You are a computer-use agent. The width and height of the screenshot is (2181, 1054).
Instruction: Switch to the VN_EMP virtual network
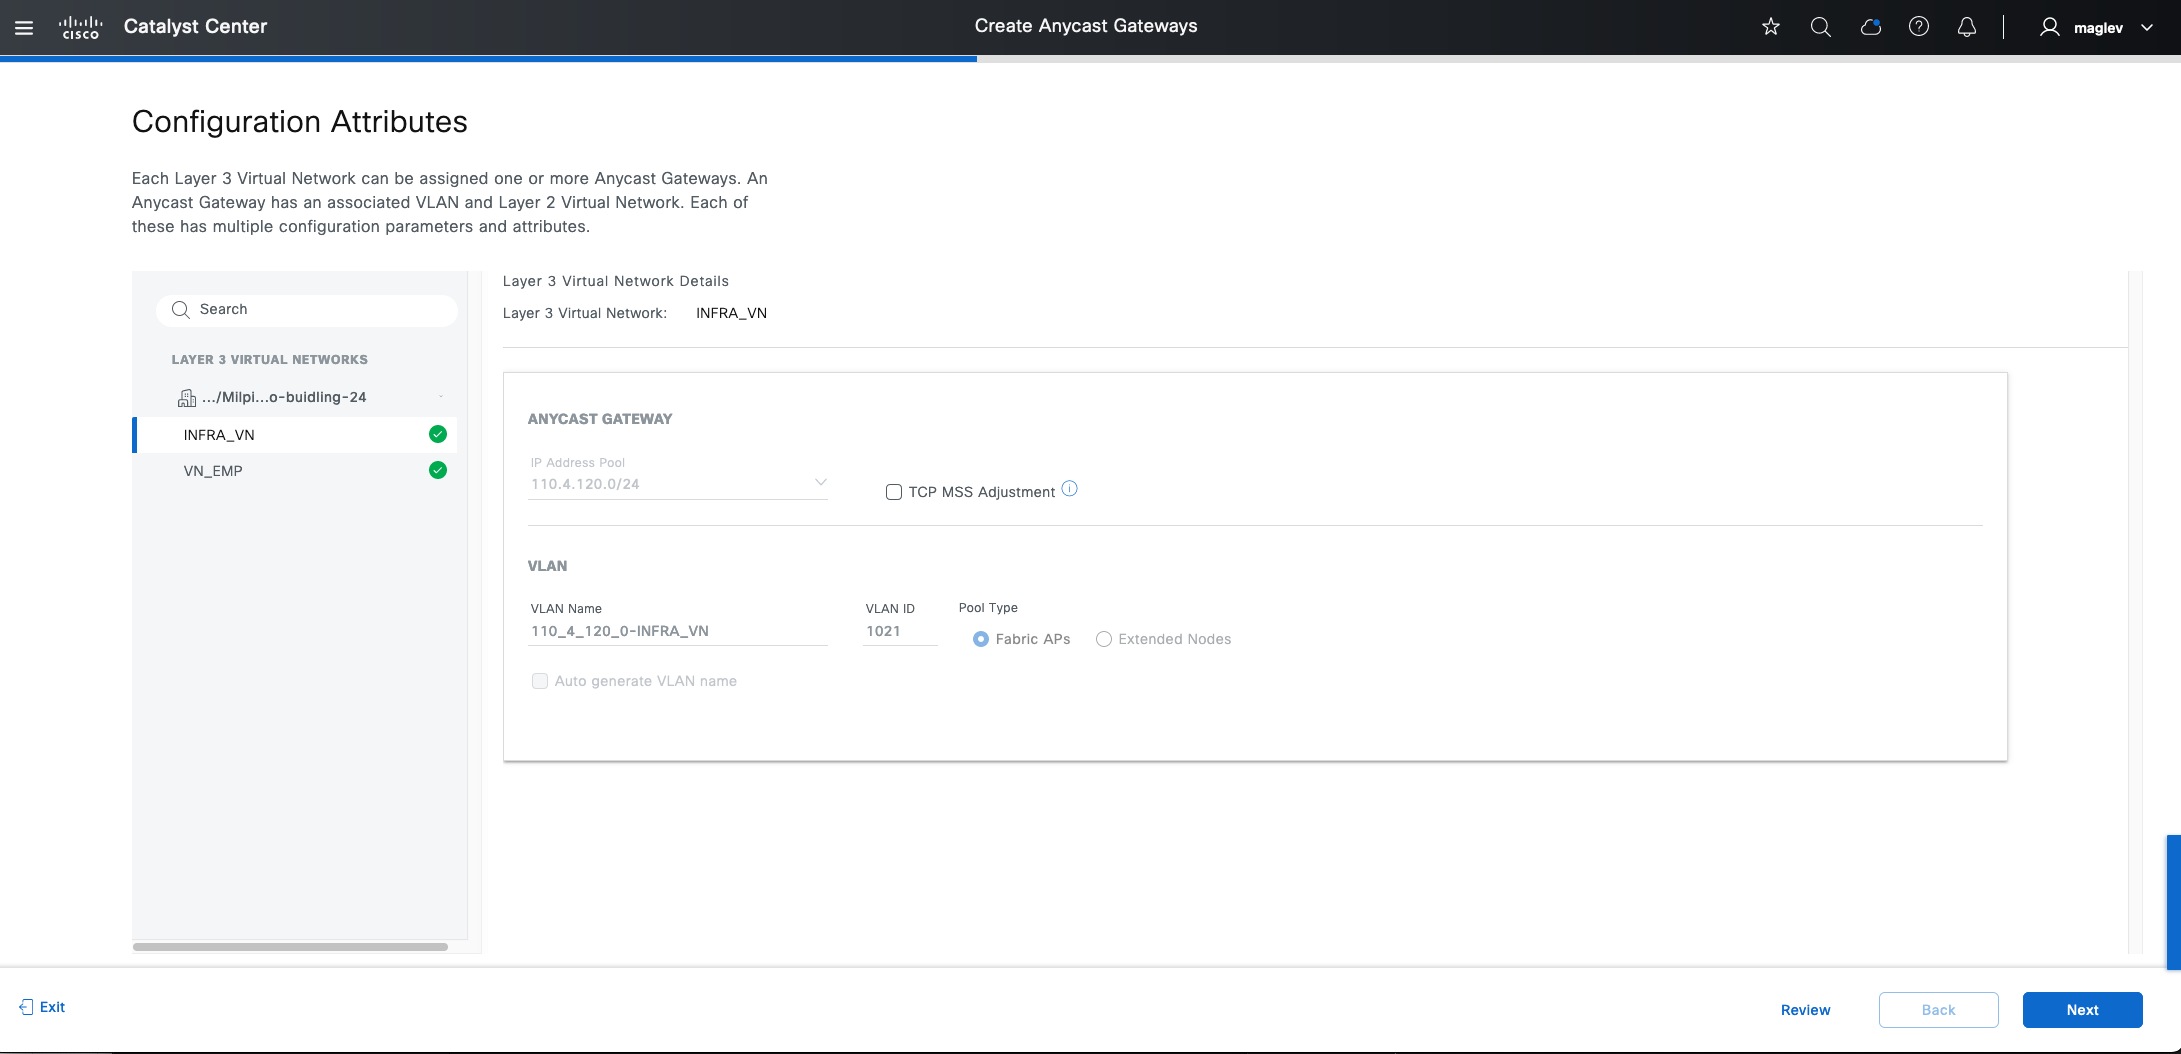point(213,470)
